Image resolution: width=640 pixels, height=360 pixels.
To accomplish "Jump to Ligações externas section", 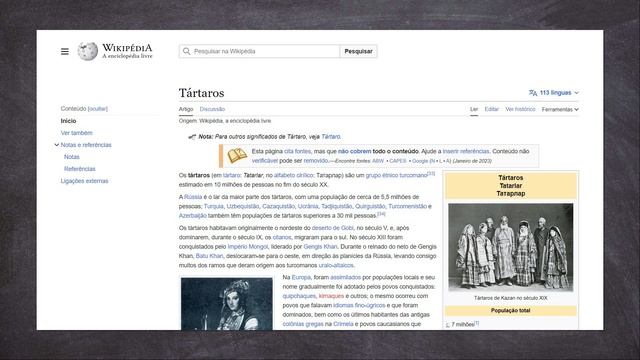I will (x=84, y=181).
